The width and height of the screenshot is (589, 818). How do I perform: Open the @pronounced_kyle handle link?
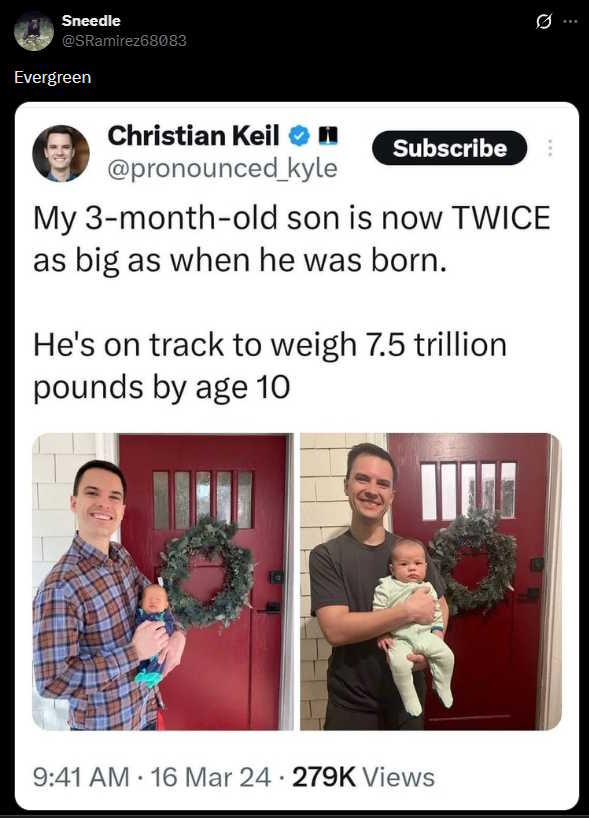click(x=223, y=169)
